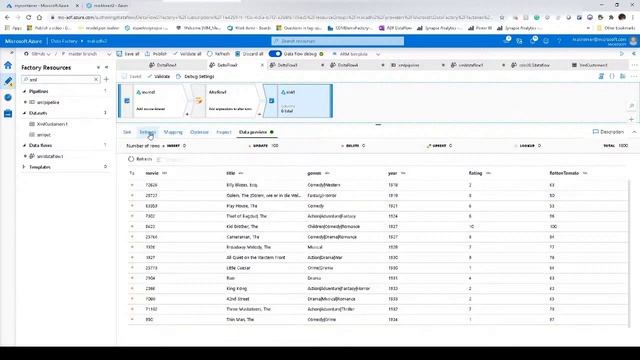The height and width of the screenshot is (360, 640).
Task: Click Refresh in Data preview
Action: (140, 159)
